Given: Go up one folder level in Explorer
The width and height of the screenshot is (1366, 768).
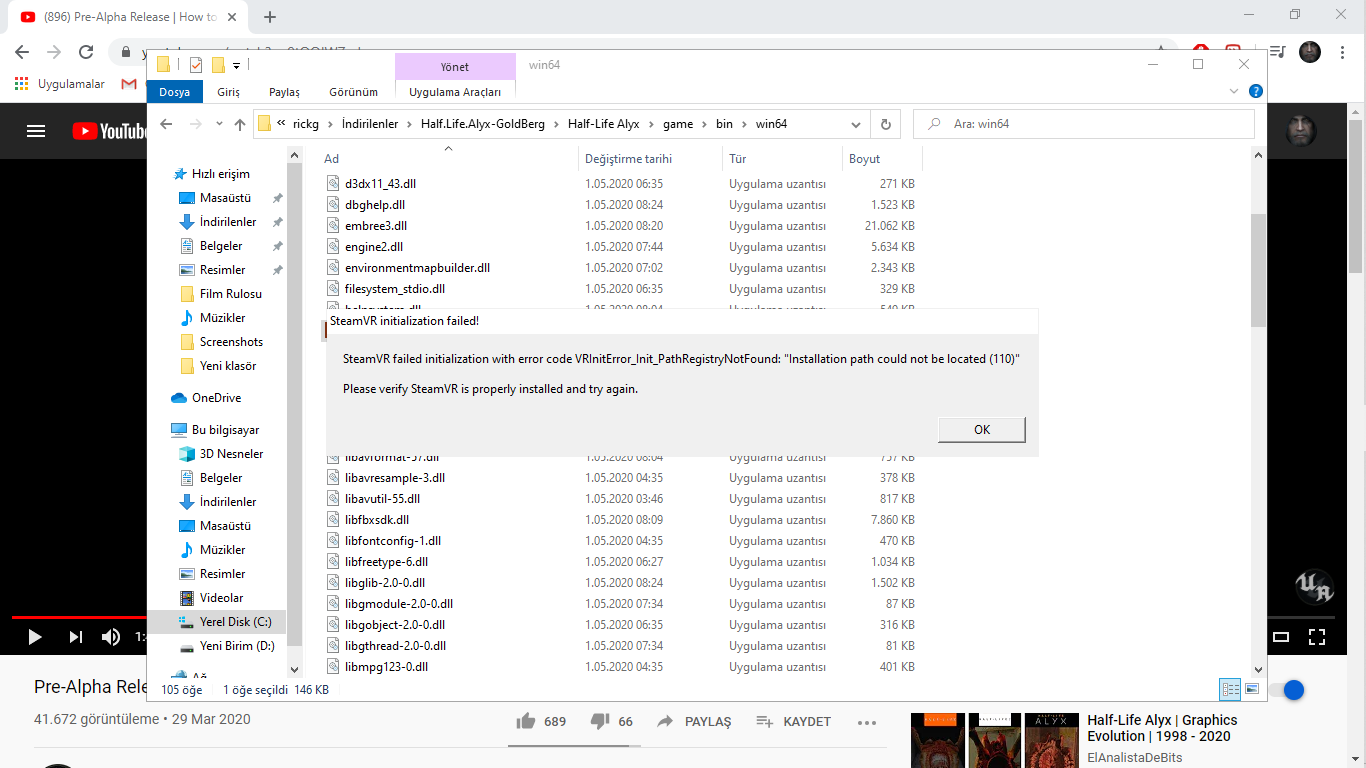Looking at the screenshot, I should 240,124.
